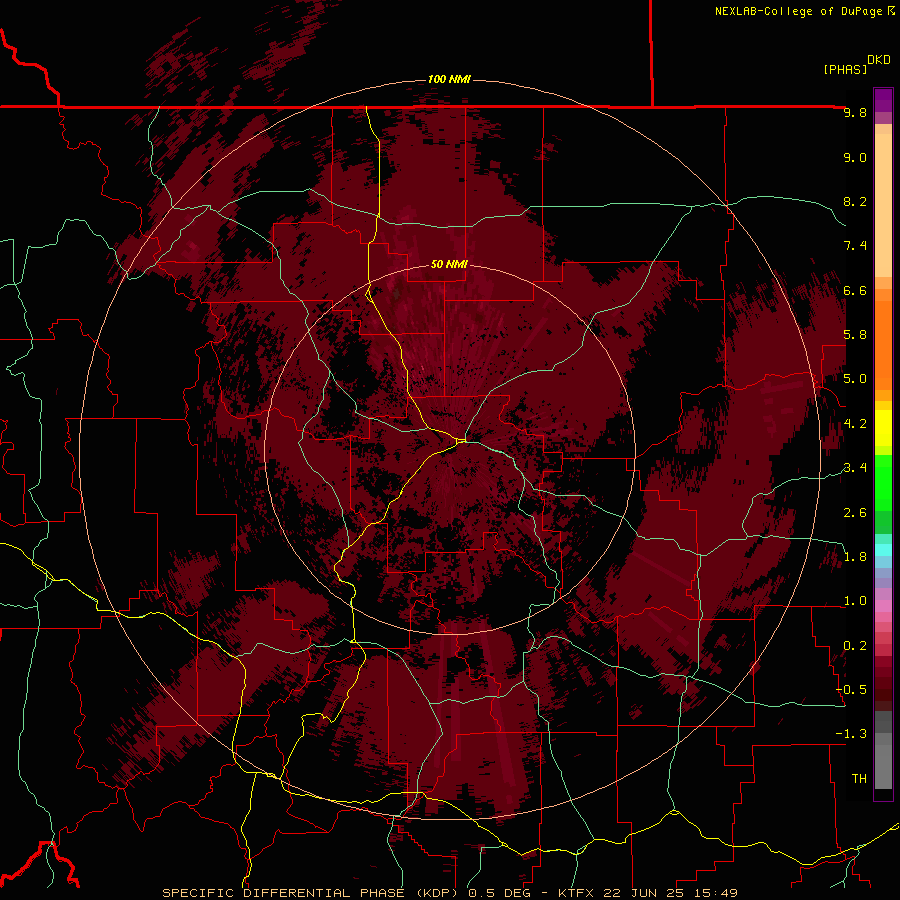Click the 50 NMI range ring label
900x900 pixels.
[449, 264]
